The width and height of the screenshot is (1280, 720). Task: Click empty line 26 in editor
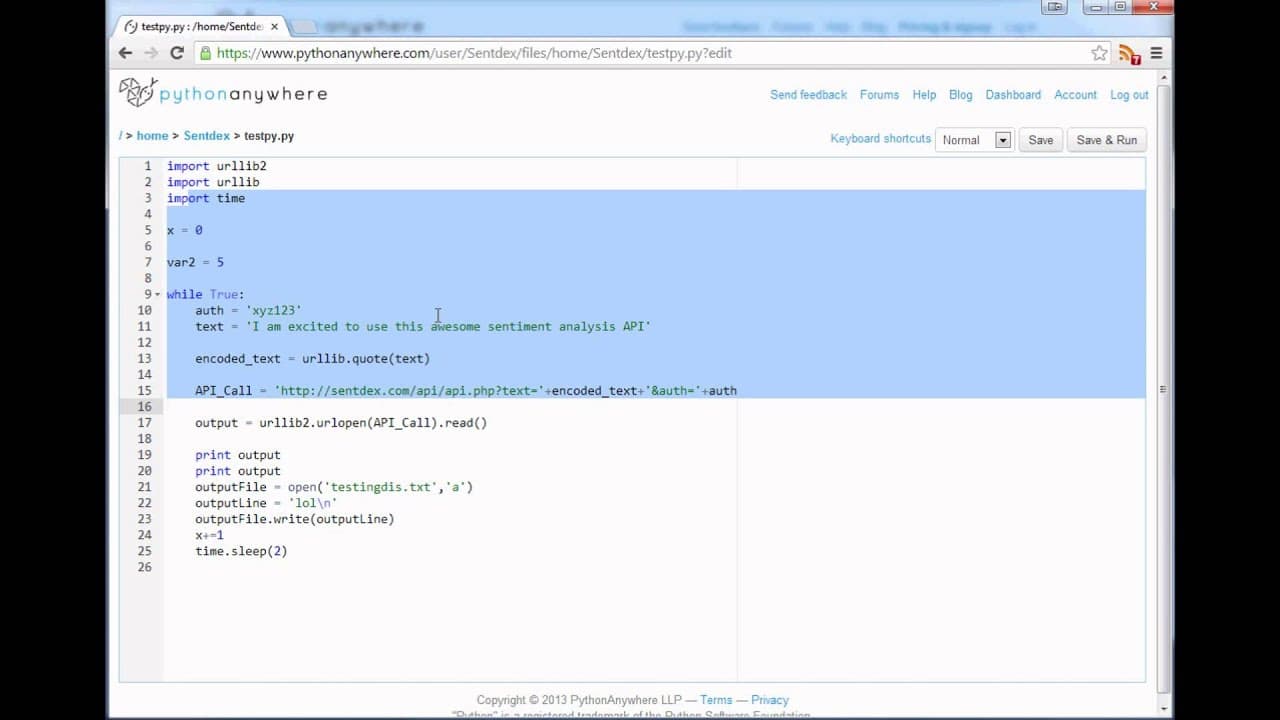pos(654,566)
